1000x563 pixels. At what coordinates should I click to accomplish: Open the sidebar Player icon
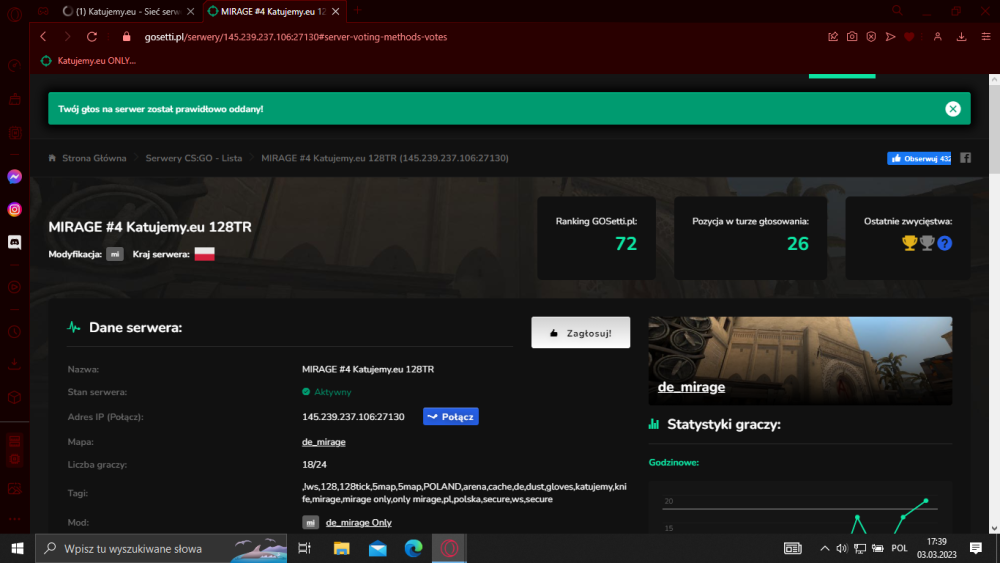pos(14,287)
